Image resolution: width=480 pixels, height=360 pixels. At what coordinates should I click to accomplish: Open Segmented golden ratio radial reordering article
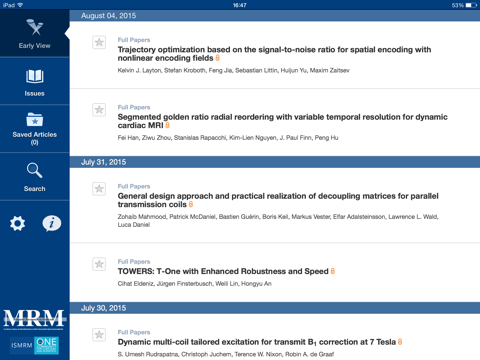click(x=282, y=121)
